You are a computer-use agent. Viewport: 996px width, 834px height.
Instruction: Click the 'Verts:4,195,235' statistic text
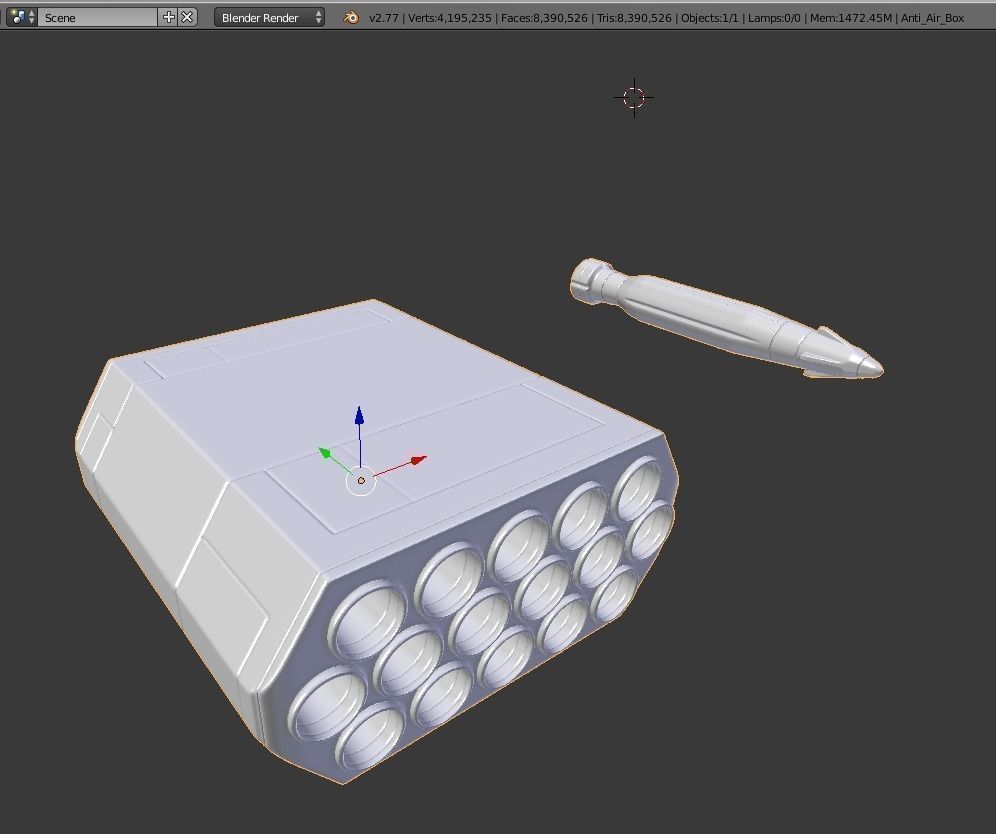450,18
